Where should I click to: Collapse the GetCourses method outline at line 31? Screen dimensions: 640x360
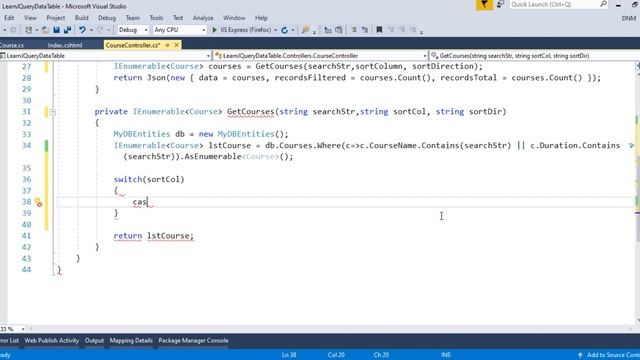click(52, 112)
